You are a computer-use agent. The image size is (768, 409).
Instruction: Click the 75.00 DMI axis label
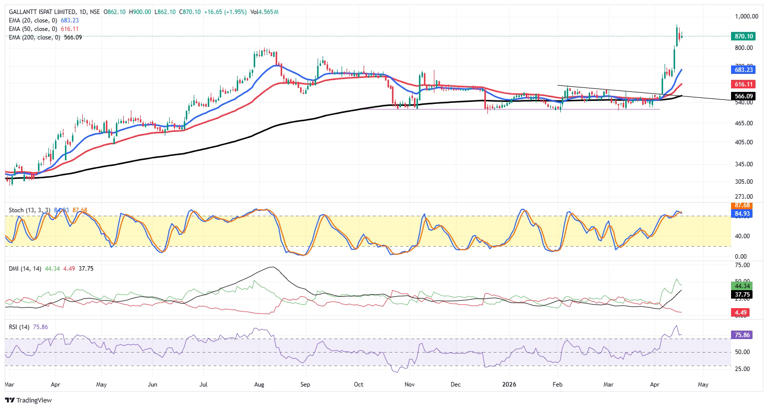pyautogui.click(x=743, y=265)
